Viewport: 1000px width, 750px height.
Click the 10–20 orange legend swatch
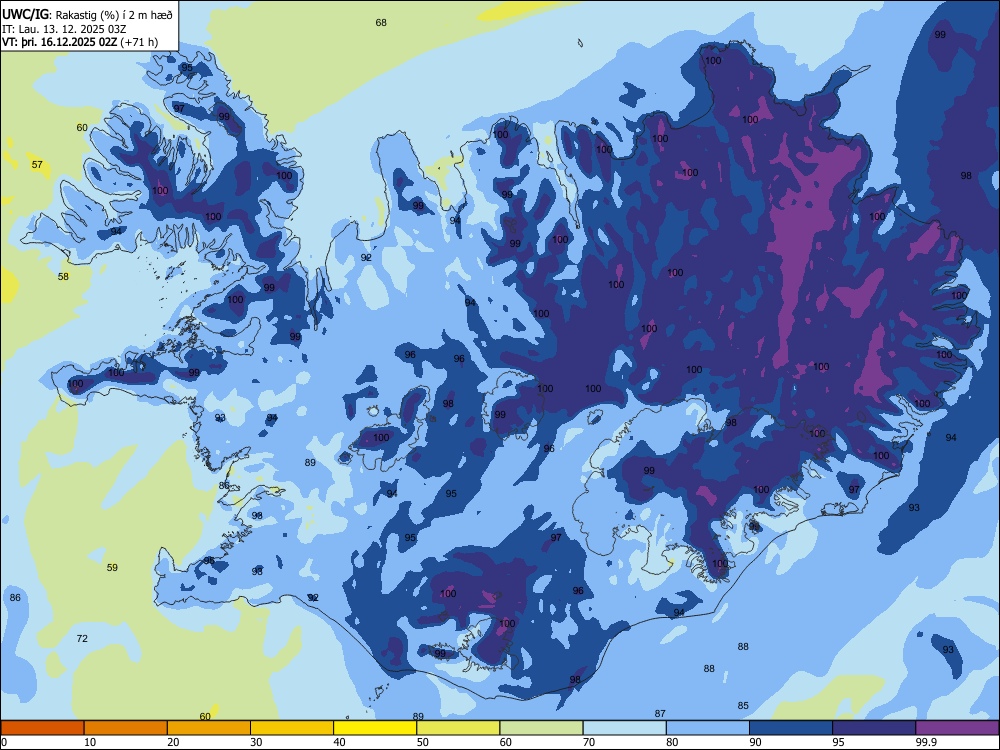click(126, 728)
